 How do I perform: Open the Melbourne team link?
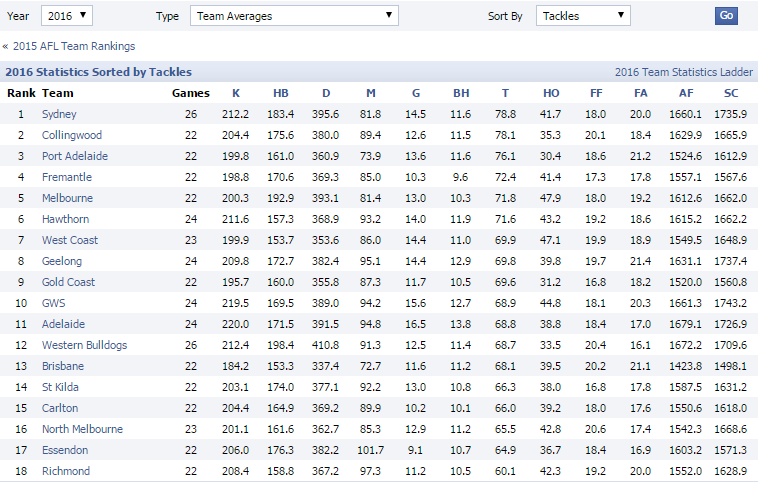point(67,198)
